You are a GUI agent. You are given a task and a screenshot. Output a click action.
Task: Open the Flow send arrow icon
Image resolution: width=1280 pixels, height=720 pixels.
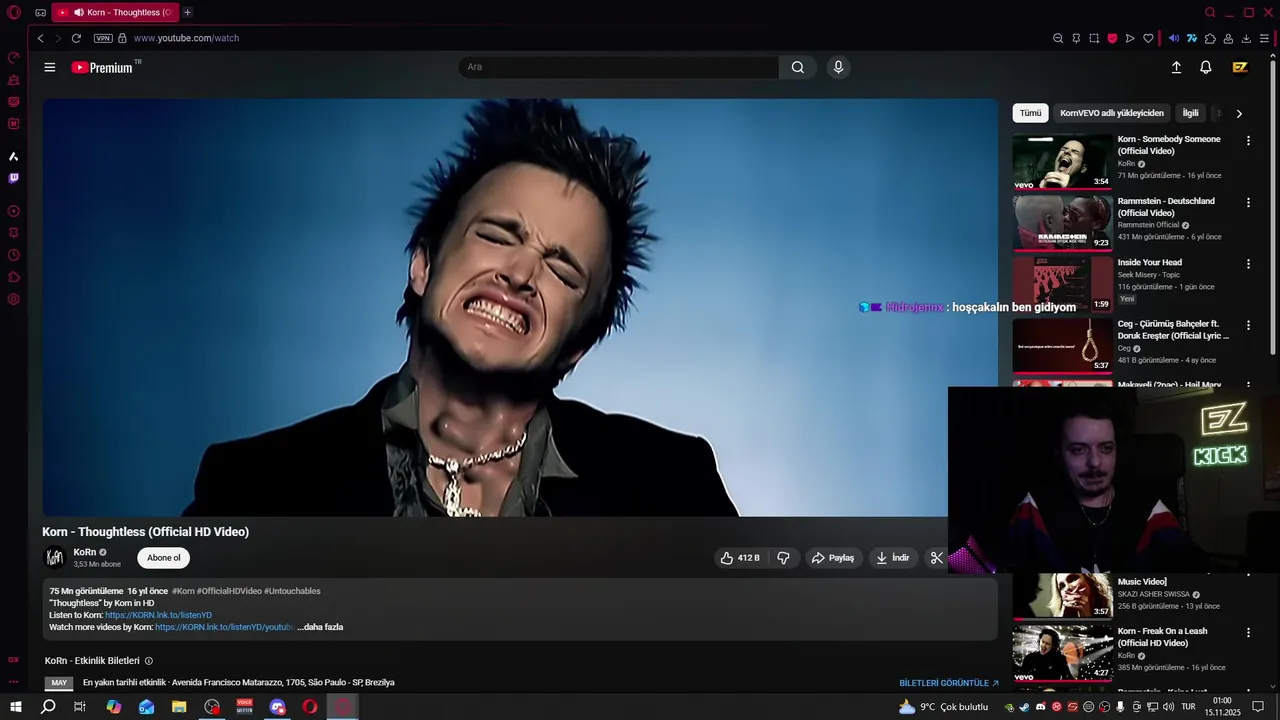click(1130, 38)
